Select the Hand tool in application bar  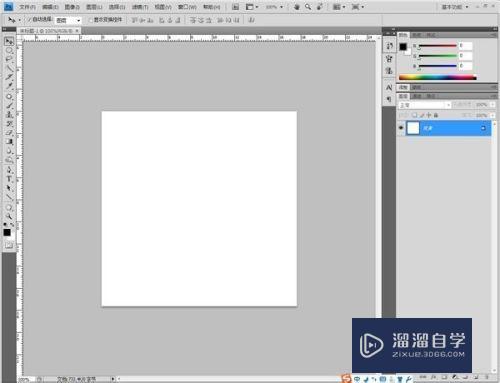pyautogui.click(x=296, y=7)
